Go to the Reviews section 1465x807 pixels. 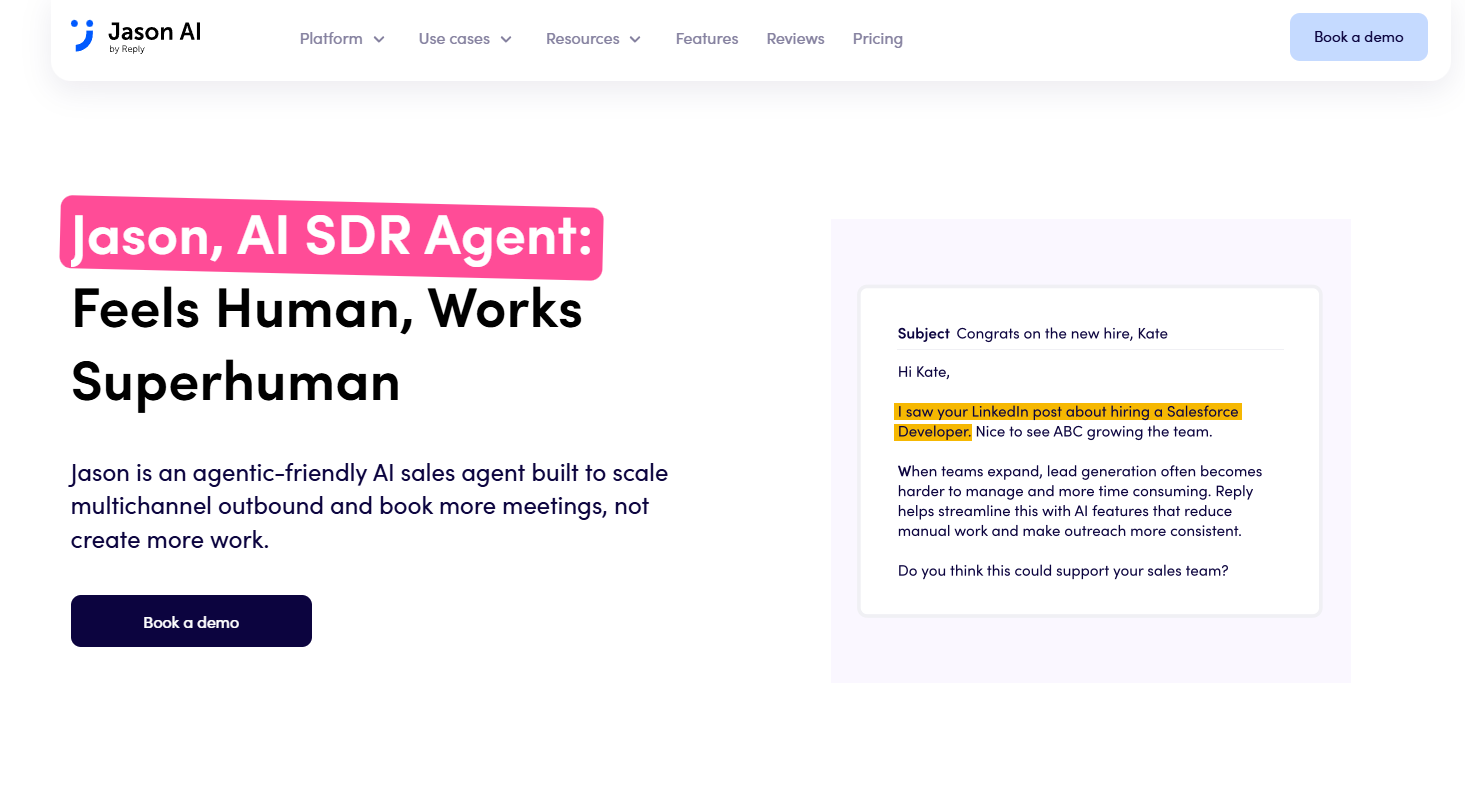795,39
